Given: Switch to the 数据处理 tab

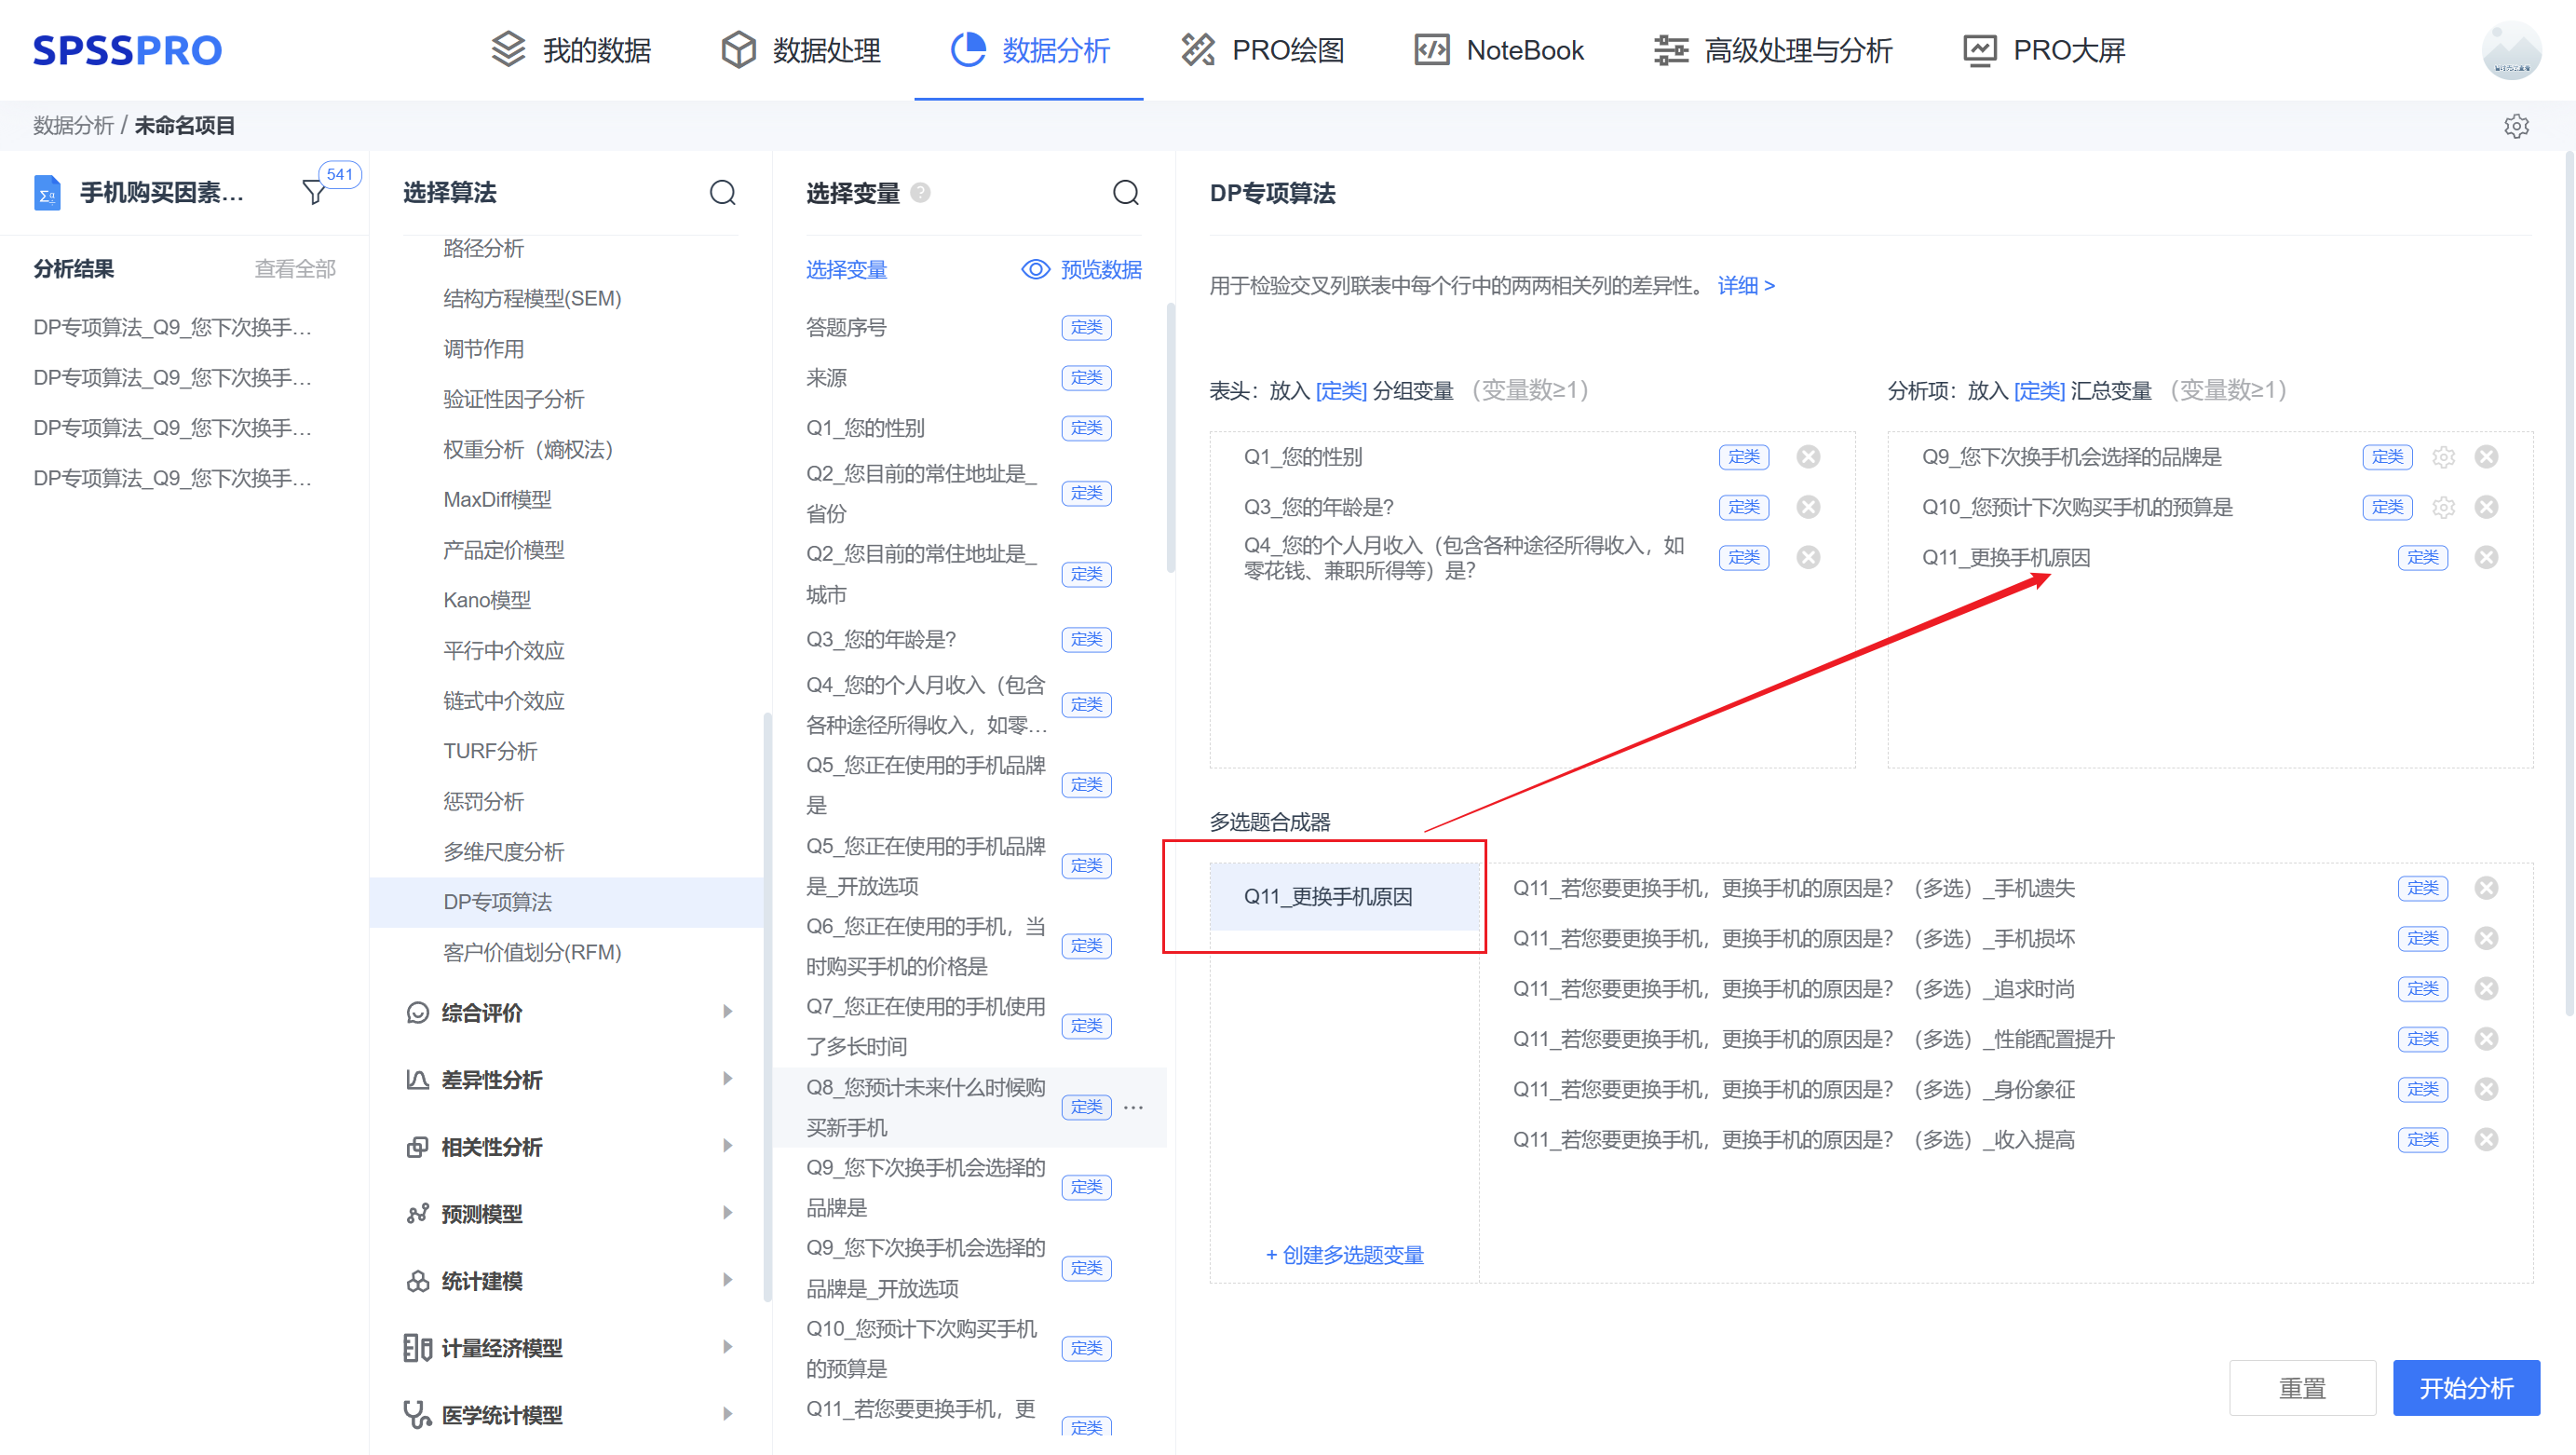Looking at the screenshot, I should [x=799, y=50].
